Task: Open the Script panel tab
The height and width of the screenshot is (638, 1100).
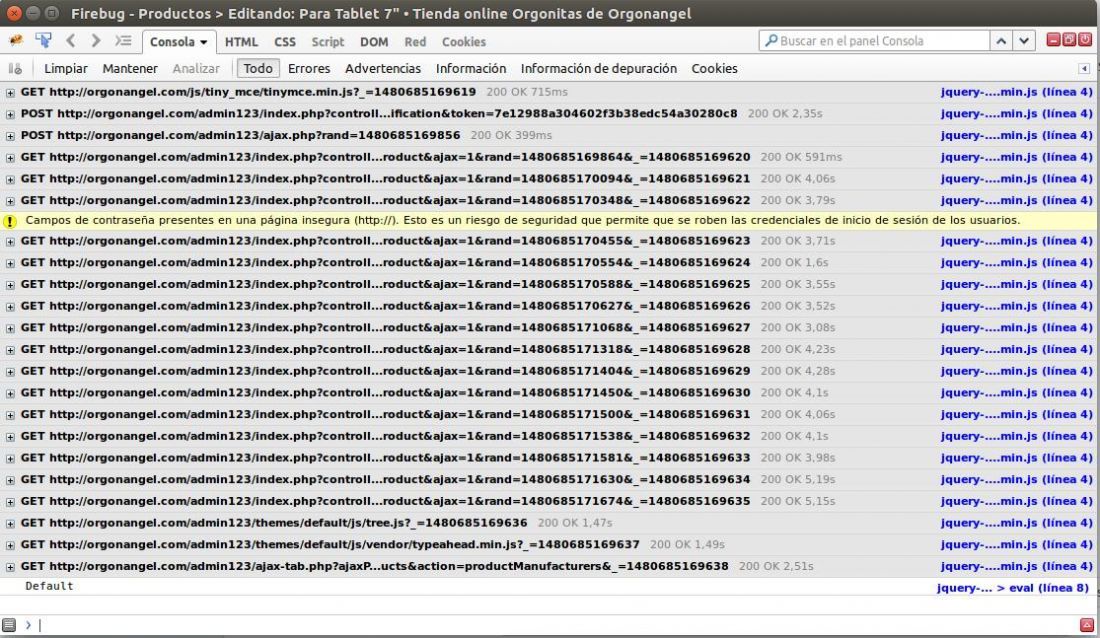Action: click(328, 41)
